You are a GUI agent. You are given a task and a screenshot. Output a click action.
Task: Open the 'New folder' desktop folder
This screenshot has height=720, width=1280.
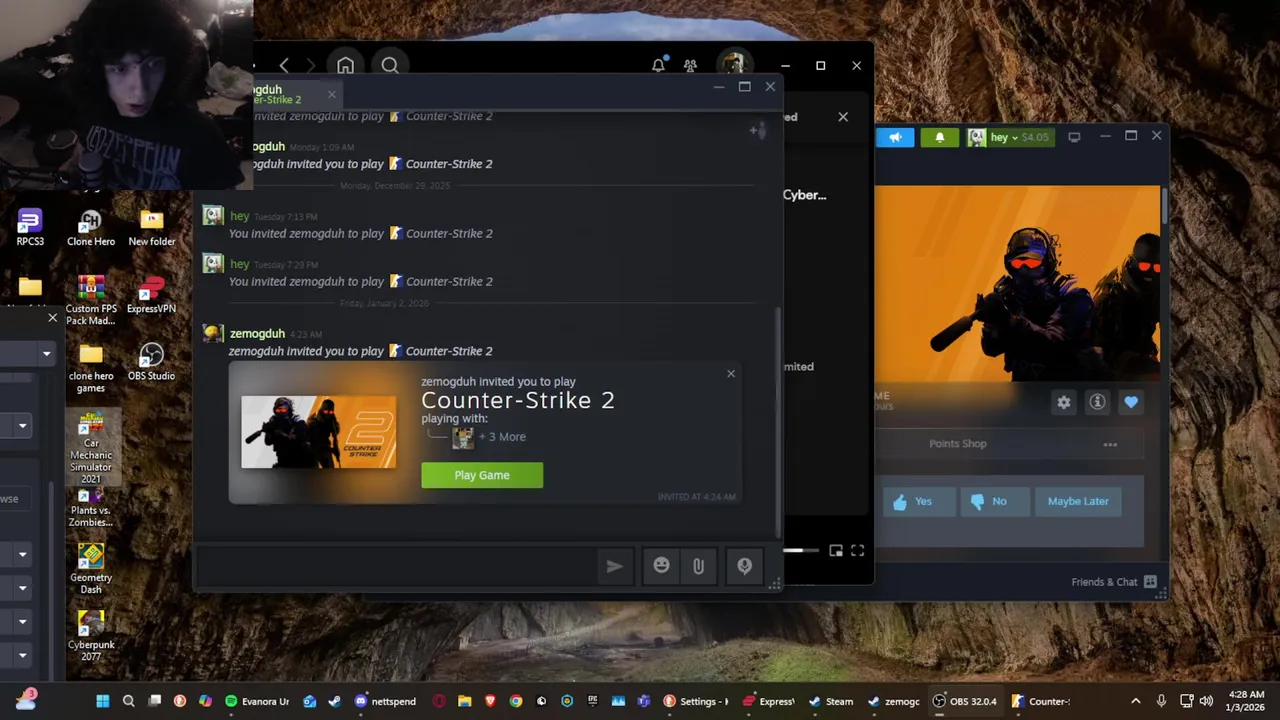[151, 227]
